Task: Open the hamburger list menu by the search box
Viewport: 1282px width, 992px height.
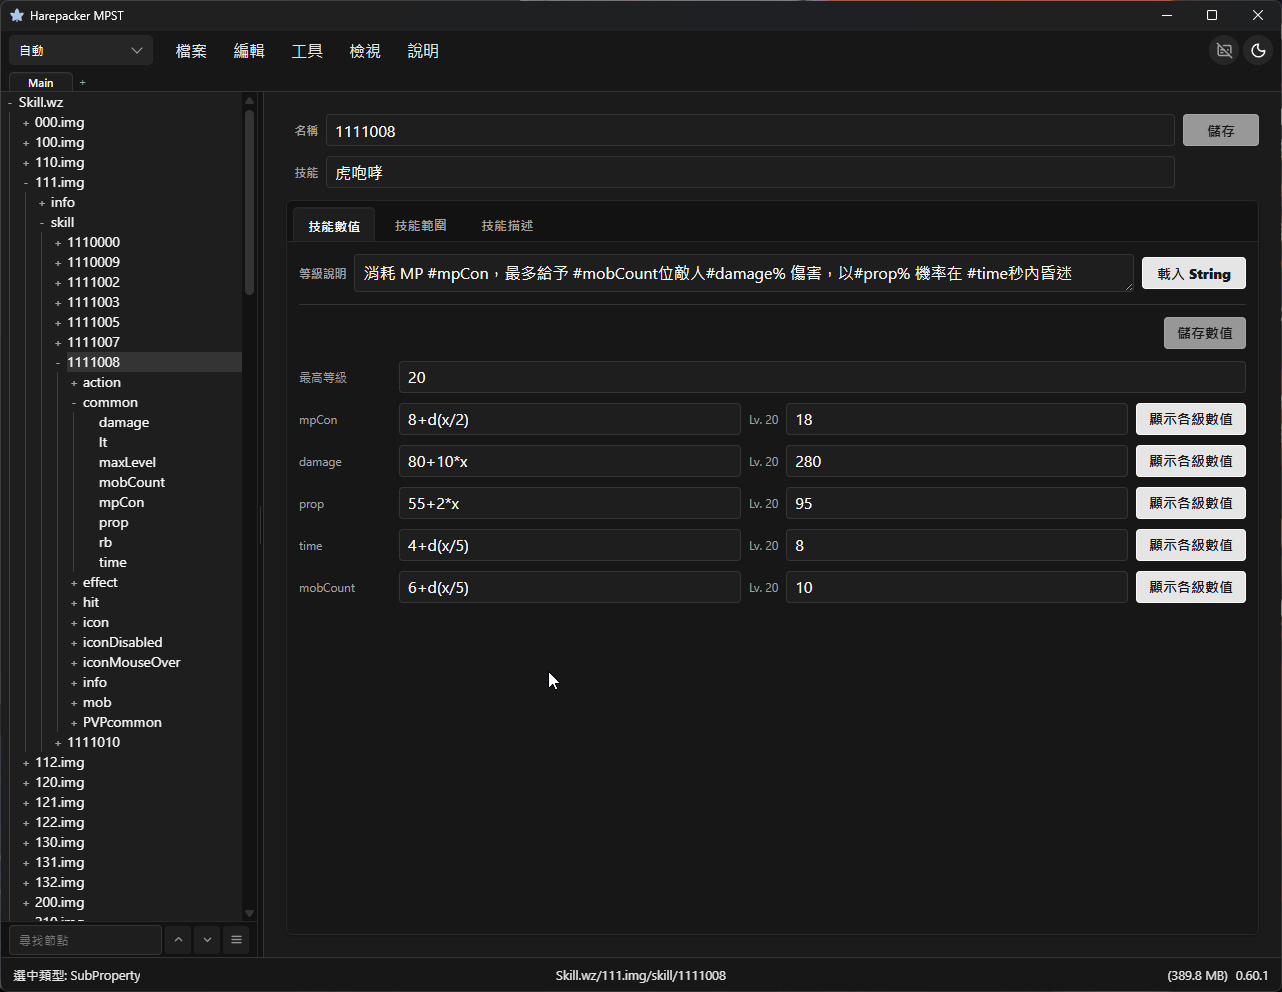Action: pos(236,940)
